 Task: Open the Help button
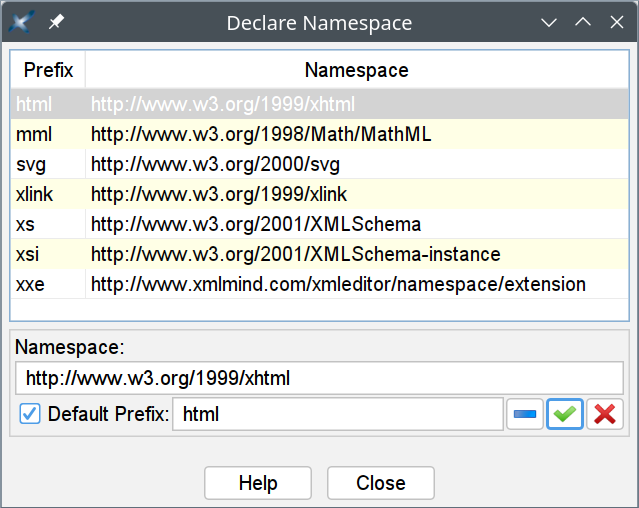pos(258,483)
